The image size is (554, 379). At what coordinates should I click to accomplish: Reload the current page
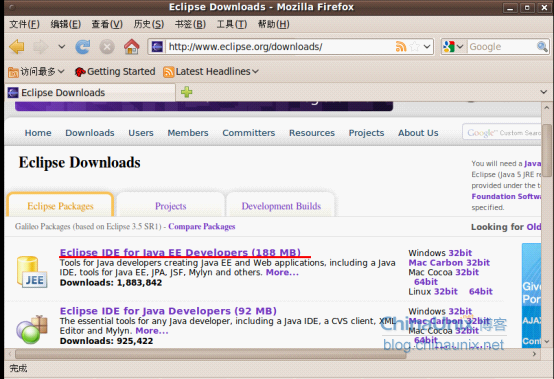pyautogui.click(x=83, y=47)
